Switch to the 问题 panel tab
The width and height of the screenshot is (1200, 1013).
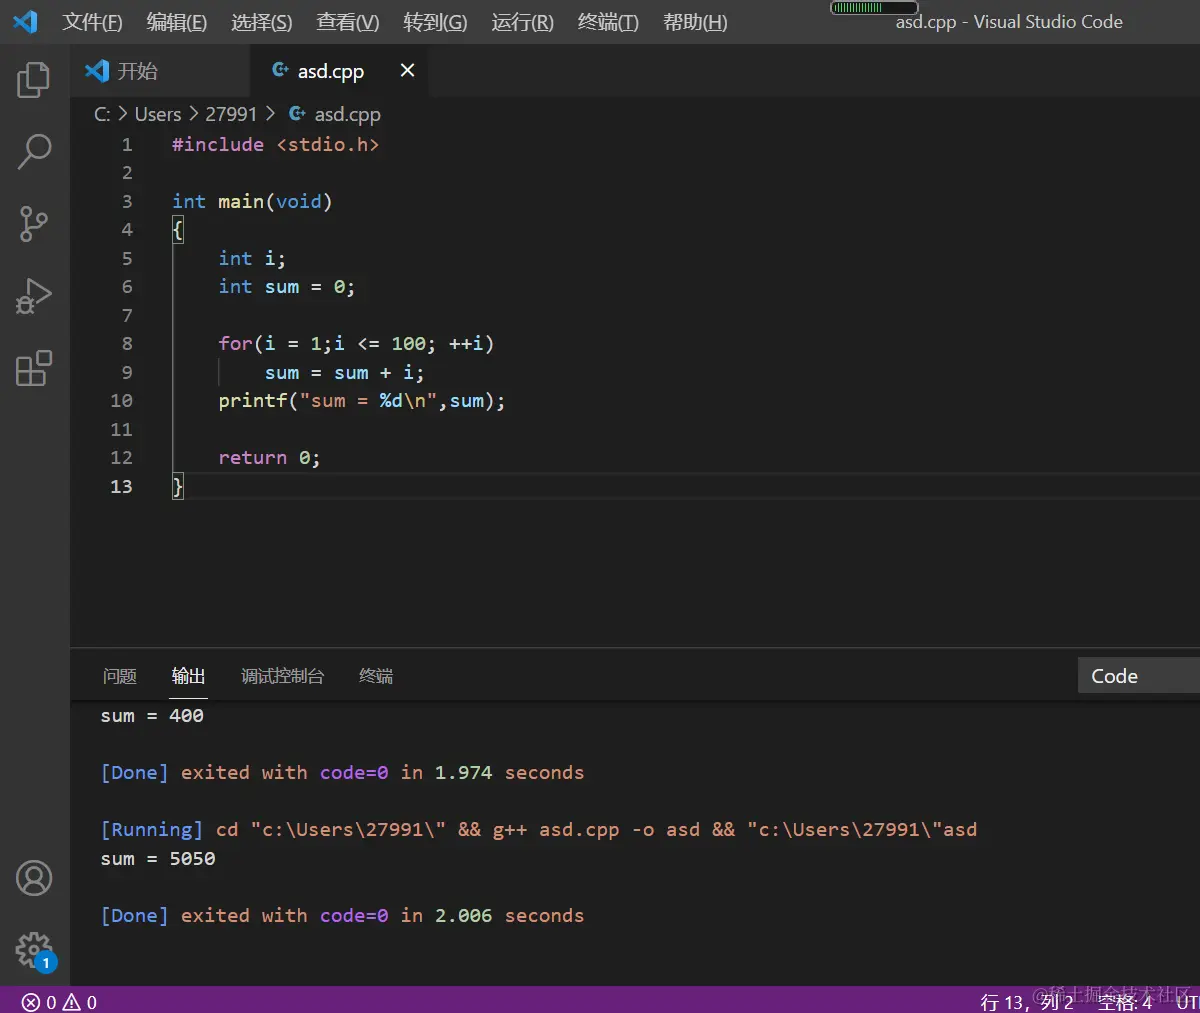tap(120, 677)
